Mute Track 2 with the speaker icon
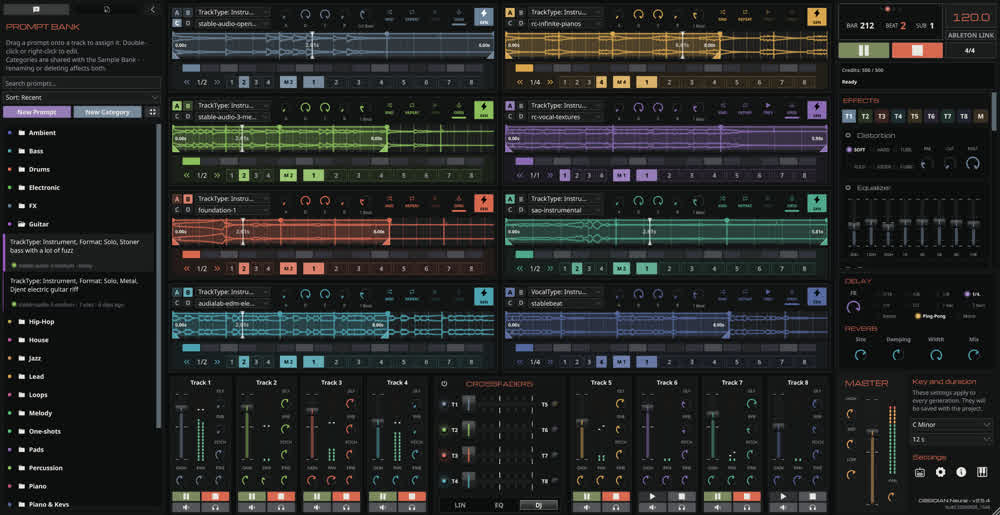Screen dimensions: 1000x515 (252, 507)
